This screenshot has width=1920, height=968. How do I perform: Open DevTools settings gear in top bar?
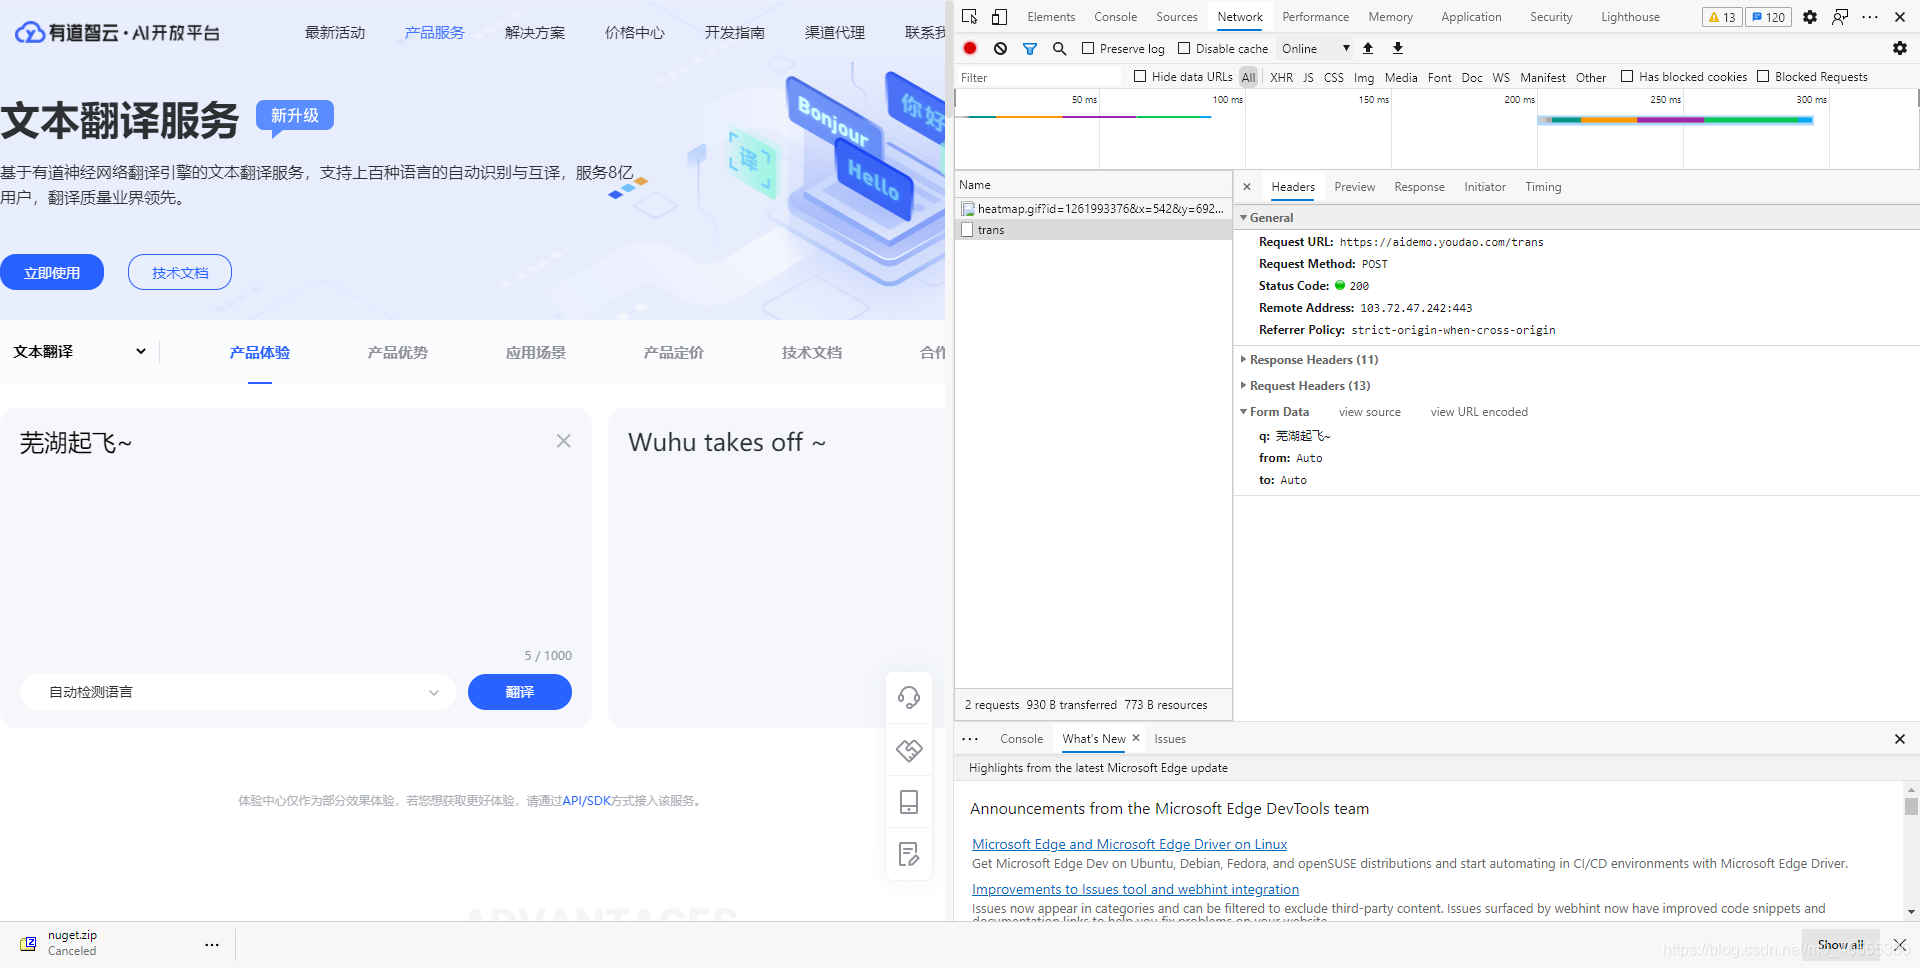[1810, 17]
